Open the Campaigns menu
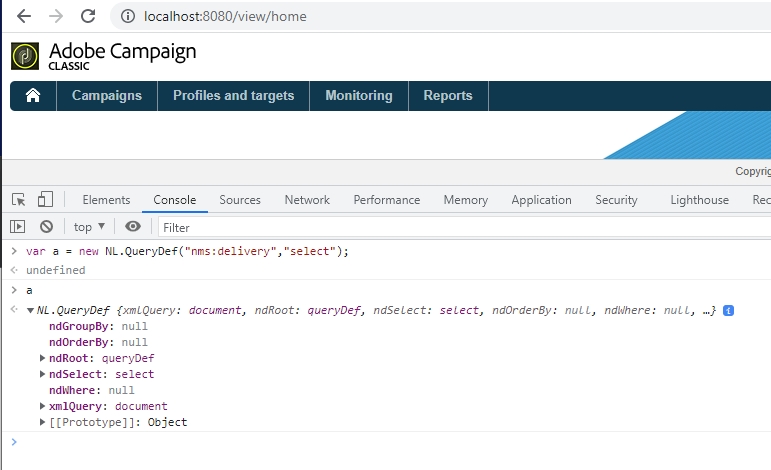Viewport: 771px width, 470px height. (x=107, y=96)
